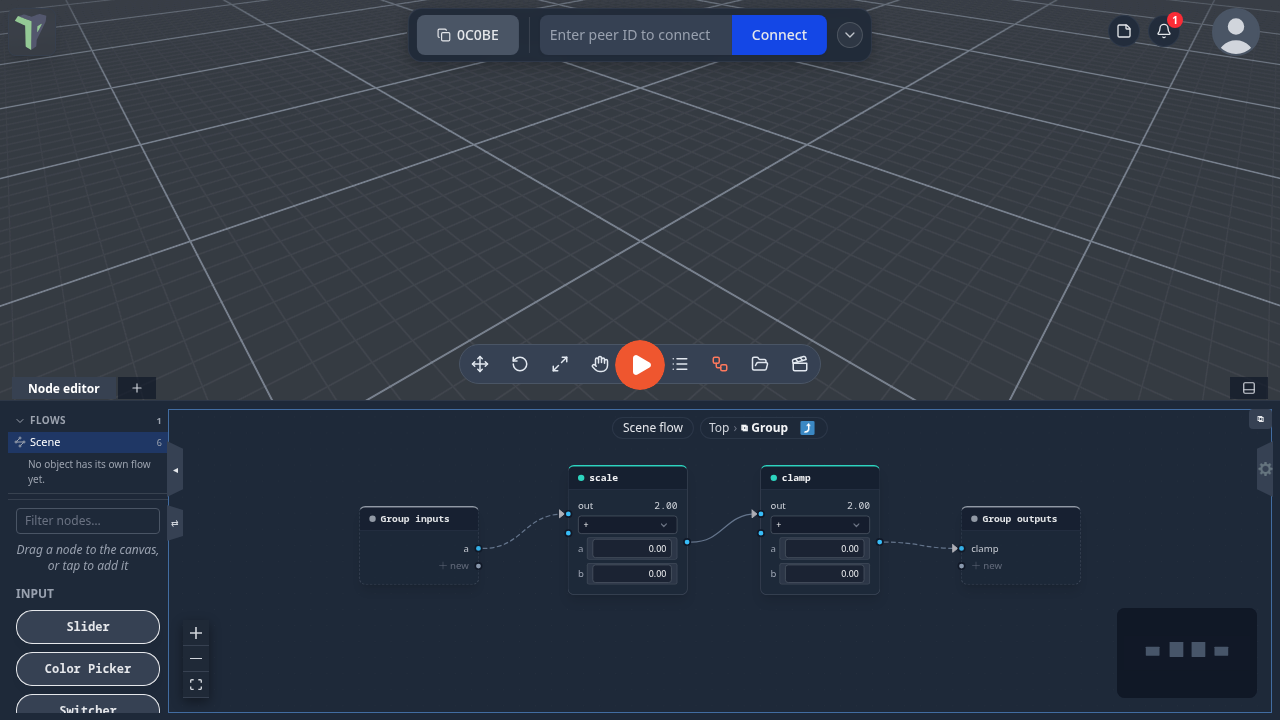This screenshot has height=720, width=1280.
Task: Add new port in Group outputs node
Action: pyautogui.click(x=987, y=566)
